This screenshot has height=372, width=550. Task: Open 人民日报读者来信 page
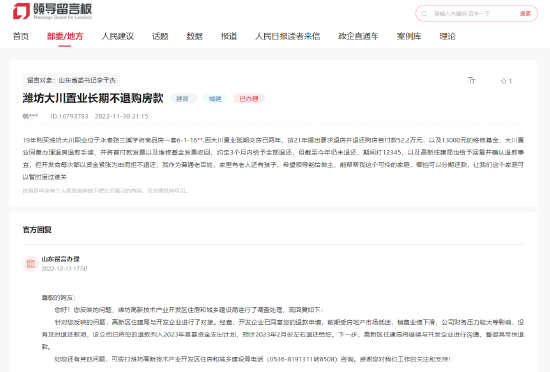pos(287,36)
